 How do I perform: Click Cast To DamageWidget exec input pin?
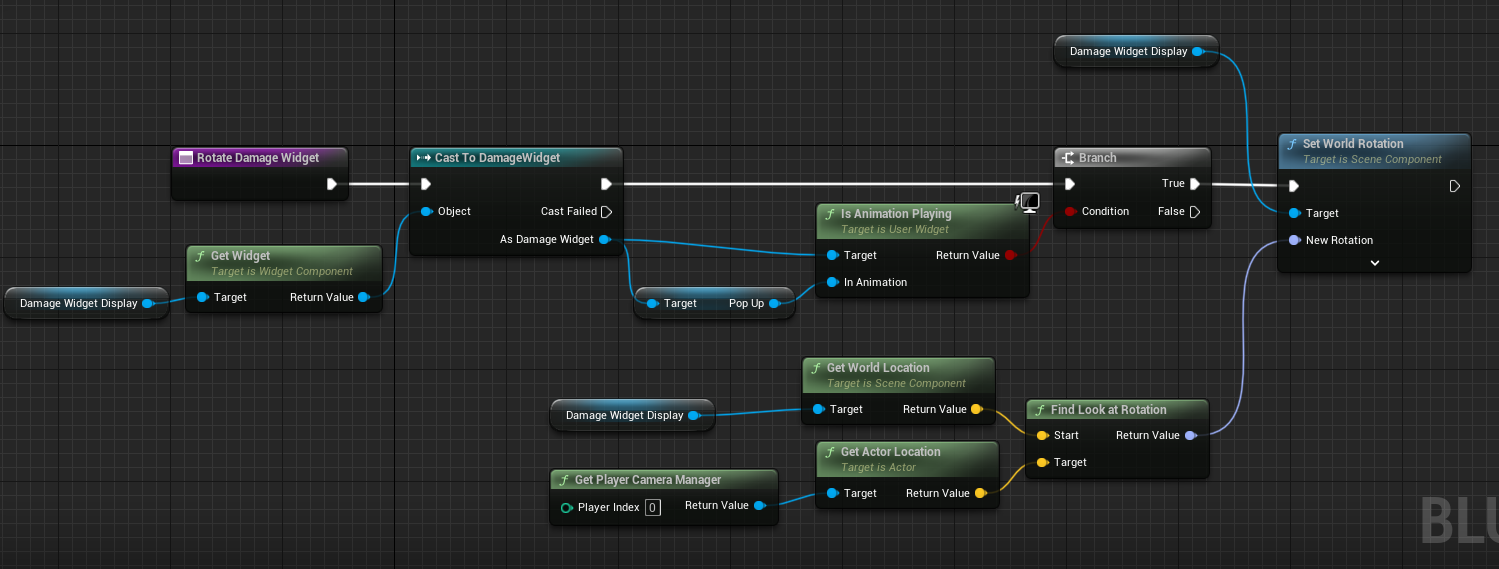[x=426, y=184]
